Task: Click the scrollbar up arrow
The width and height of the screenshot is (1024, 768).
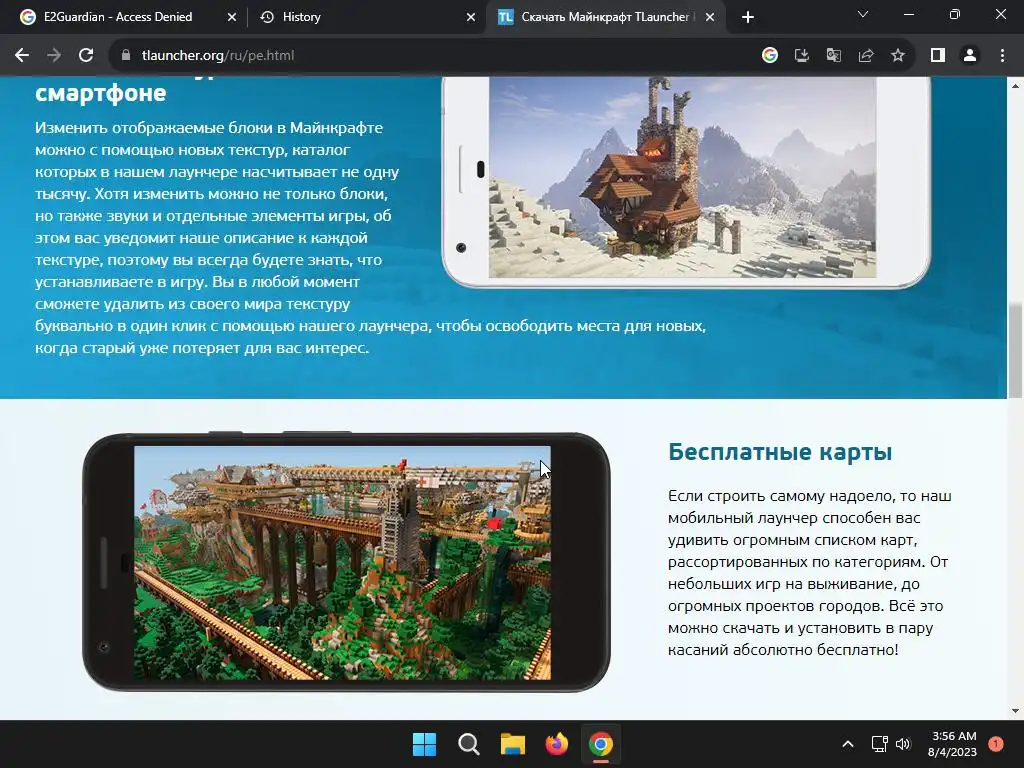Action: coord(1015,86)
